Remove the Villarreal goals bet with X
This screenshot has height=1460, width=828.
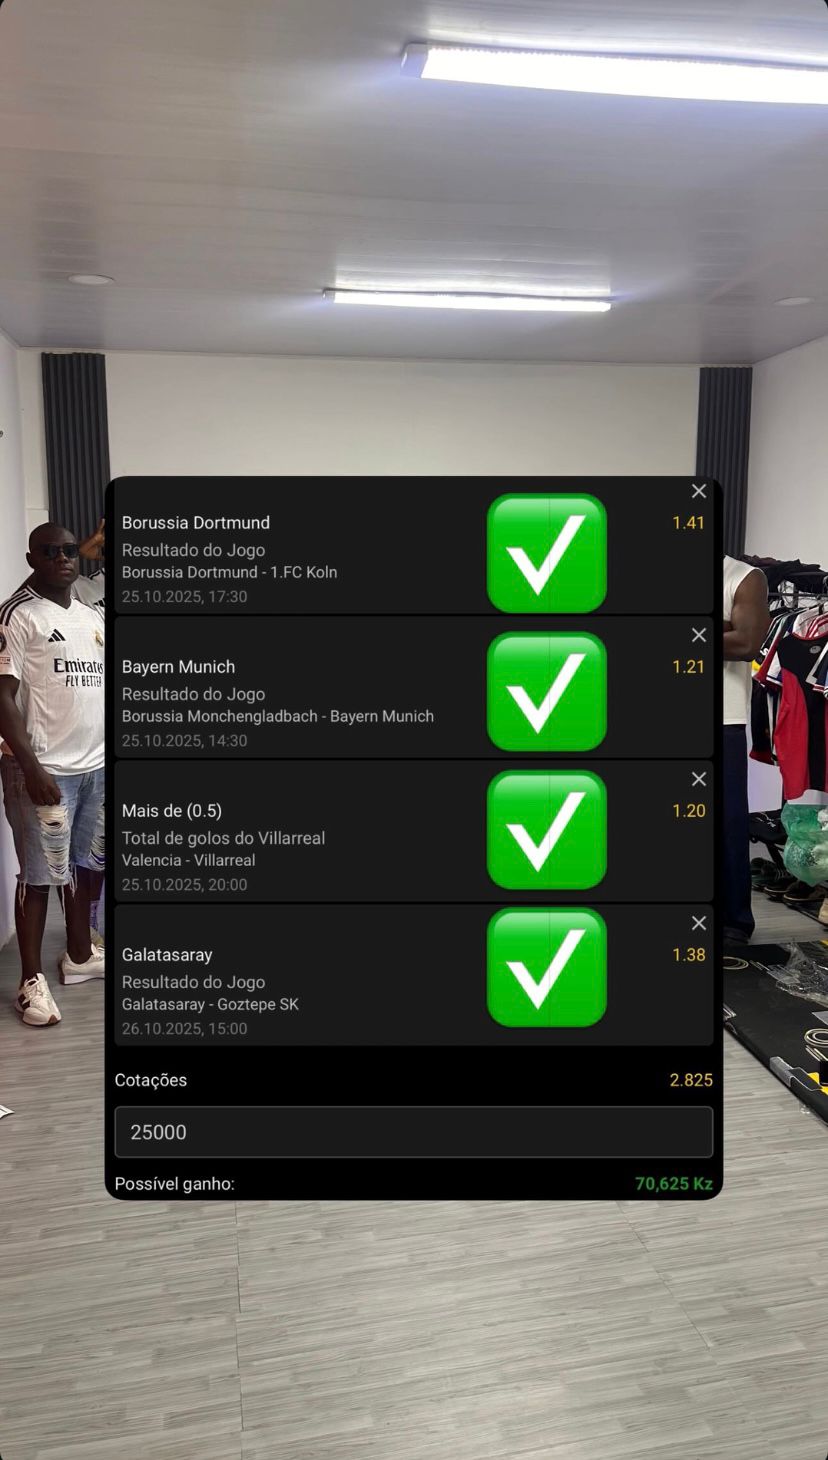point(699,779)
